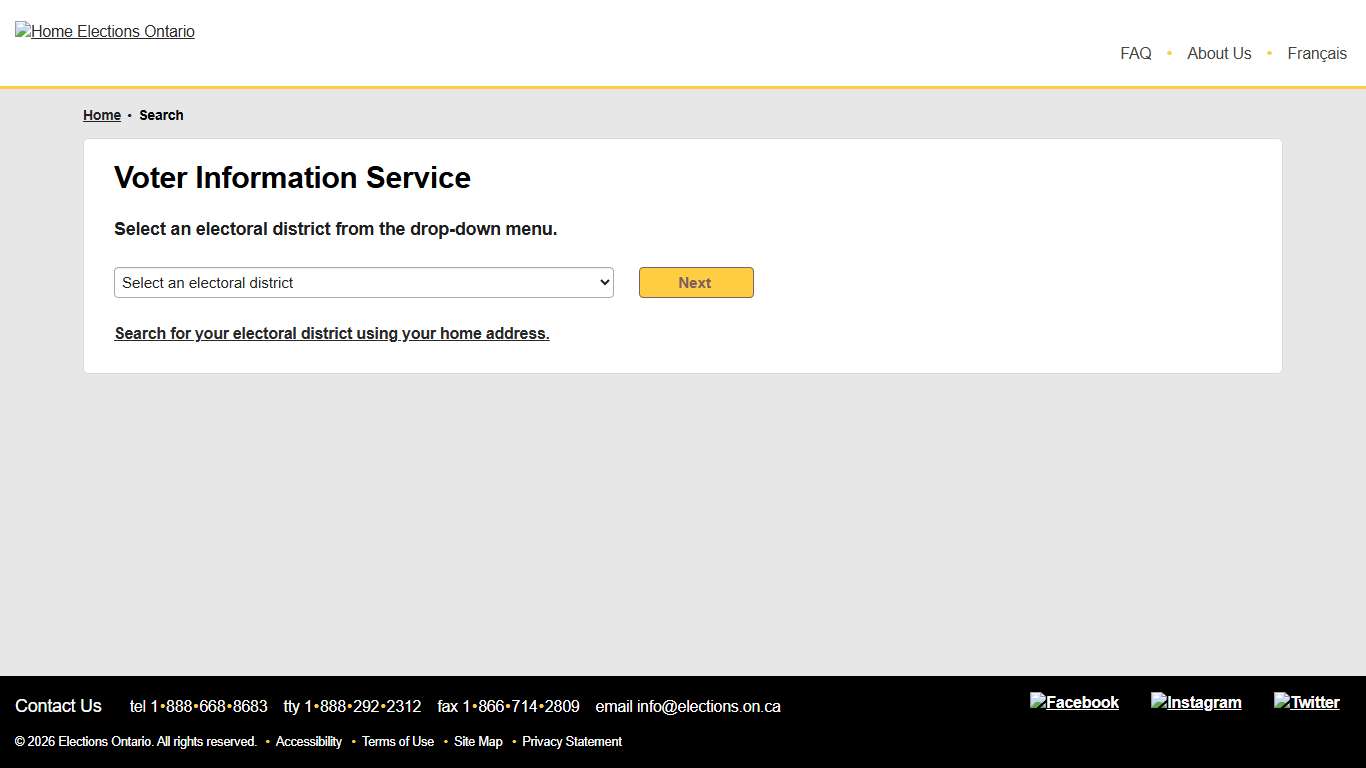1366x768 pixels.
Task: Click the Home Elections Ontario logo
Action: click(105, 31)
